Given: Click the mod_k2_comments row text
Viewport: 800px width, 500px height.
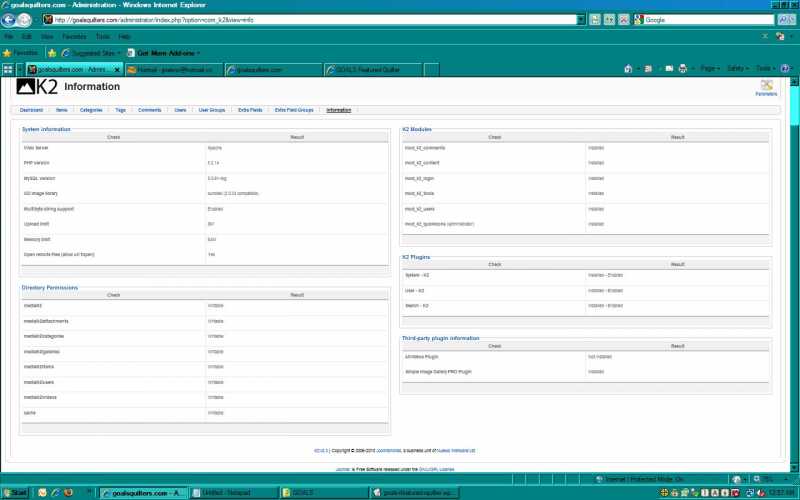Looking at the screenshot, I should (425, 148).
